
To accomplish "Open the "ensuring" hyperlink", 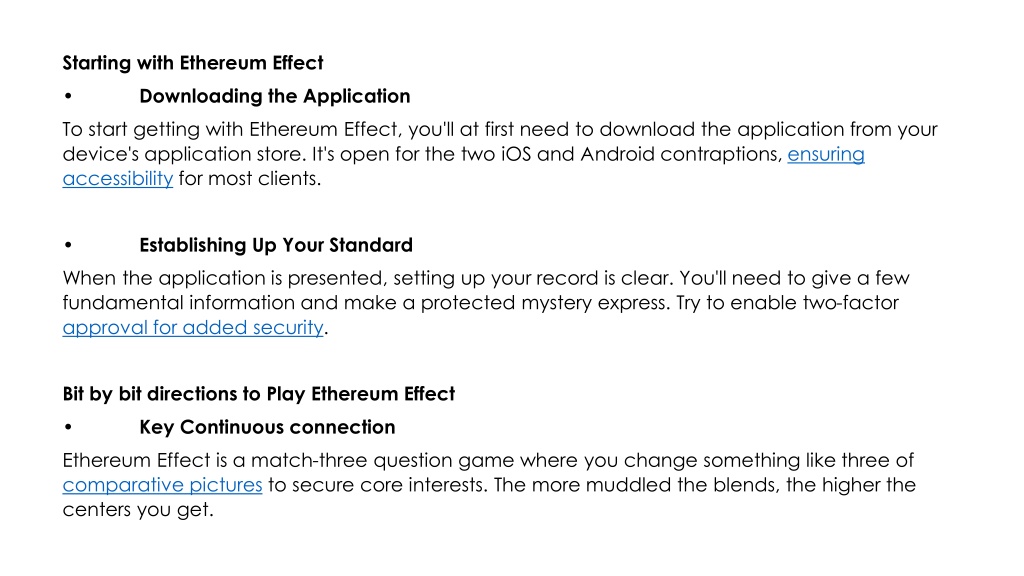I will click(825, 154).
